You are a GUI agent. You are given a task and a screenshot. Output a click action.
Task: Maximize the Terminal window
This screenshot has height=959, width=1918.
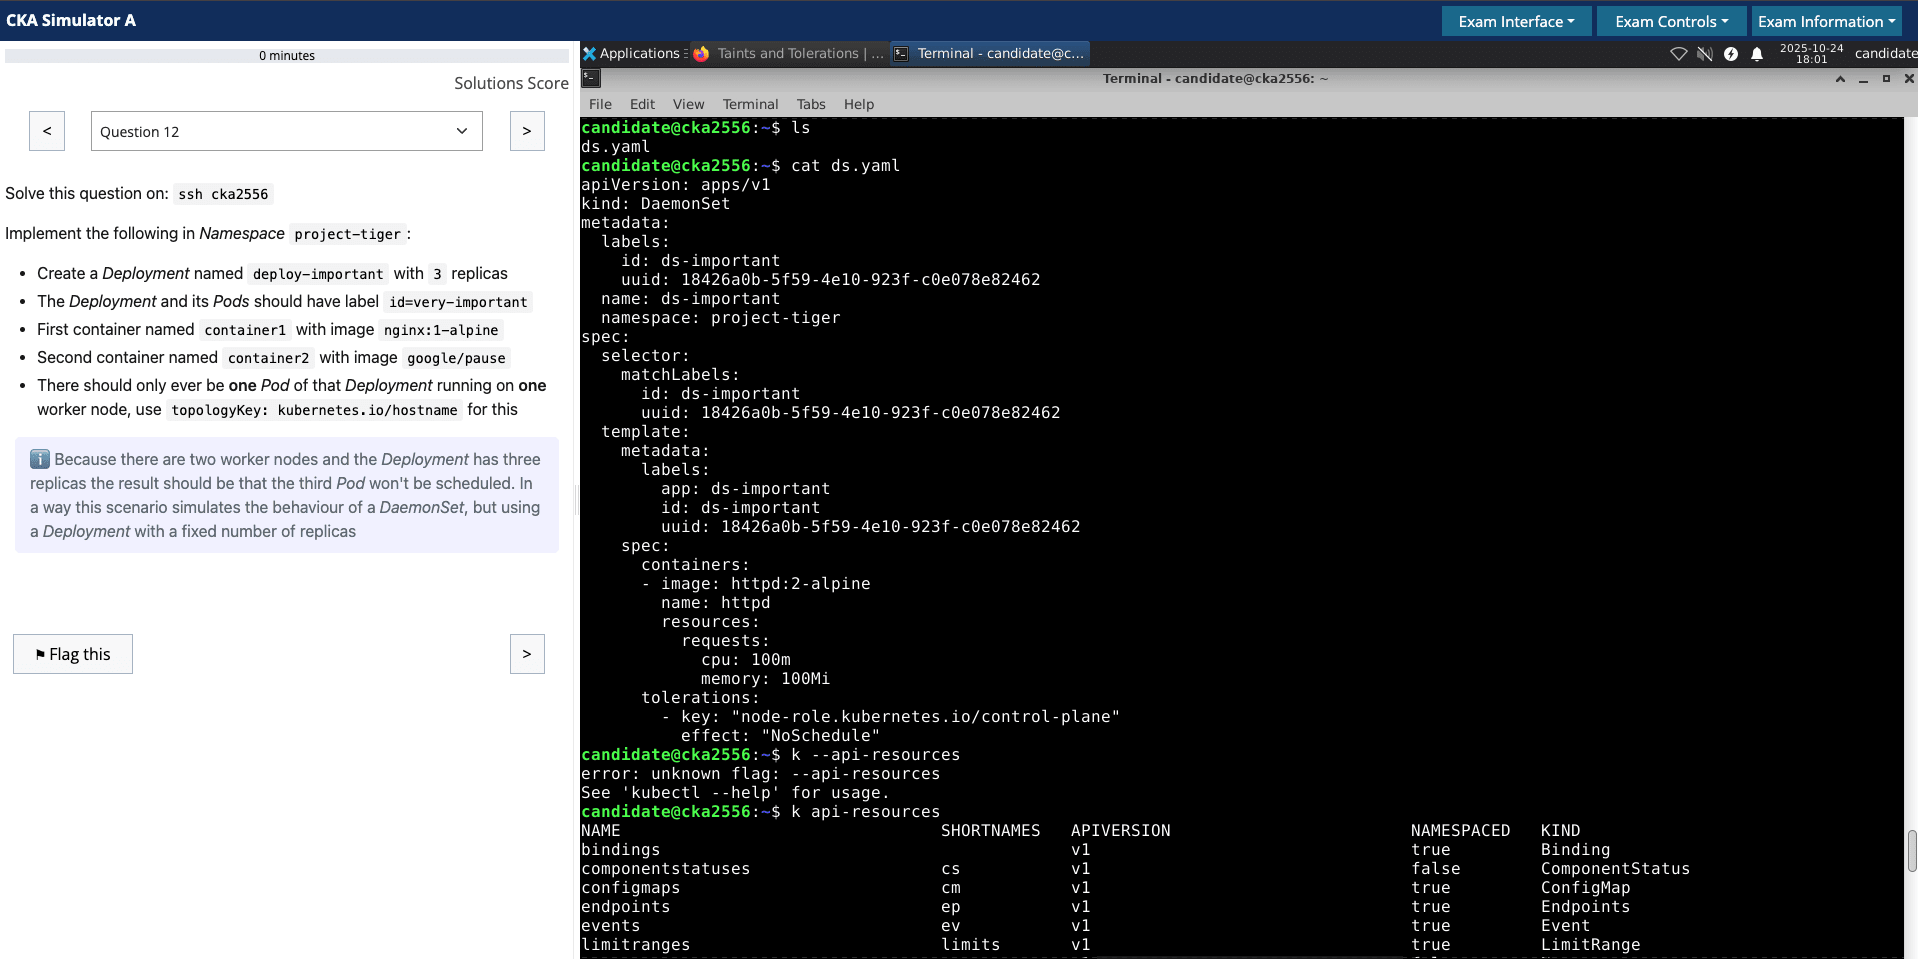click(x=1886, y=79)
